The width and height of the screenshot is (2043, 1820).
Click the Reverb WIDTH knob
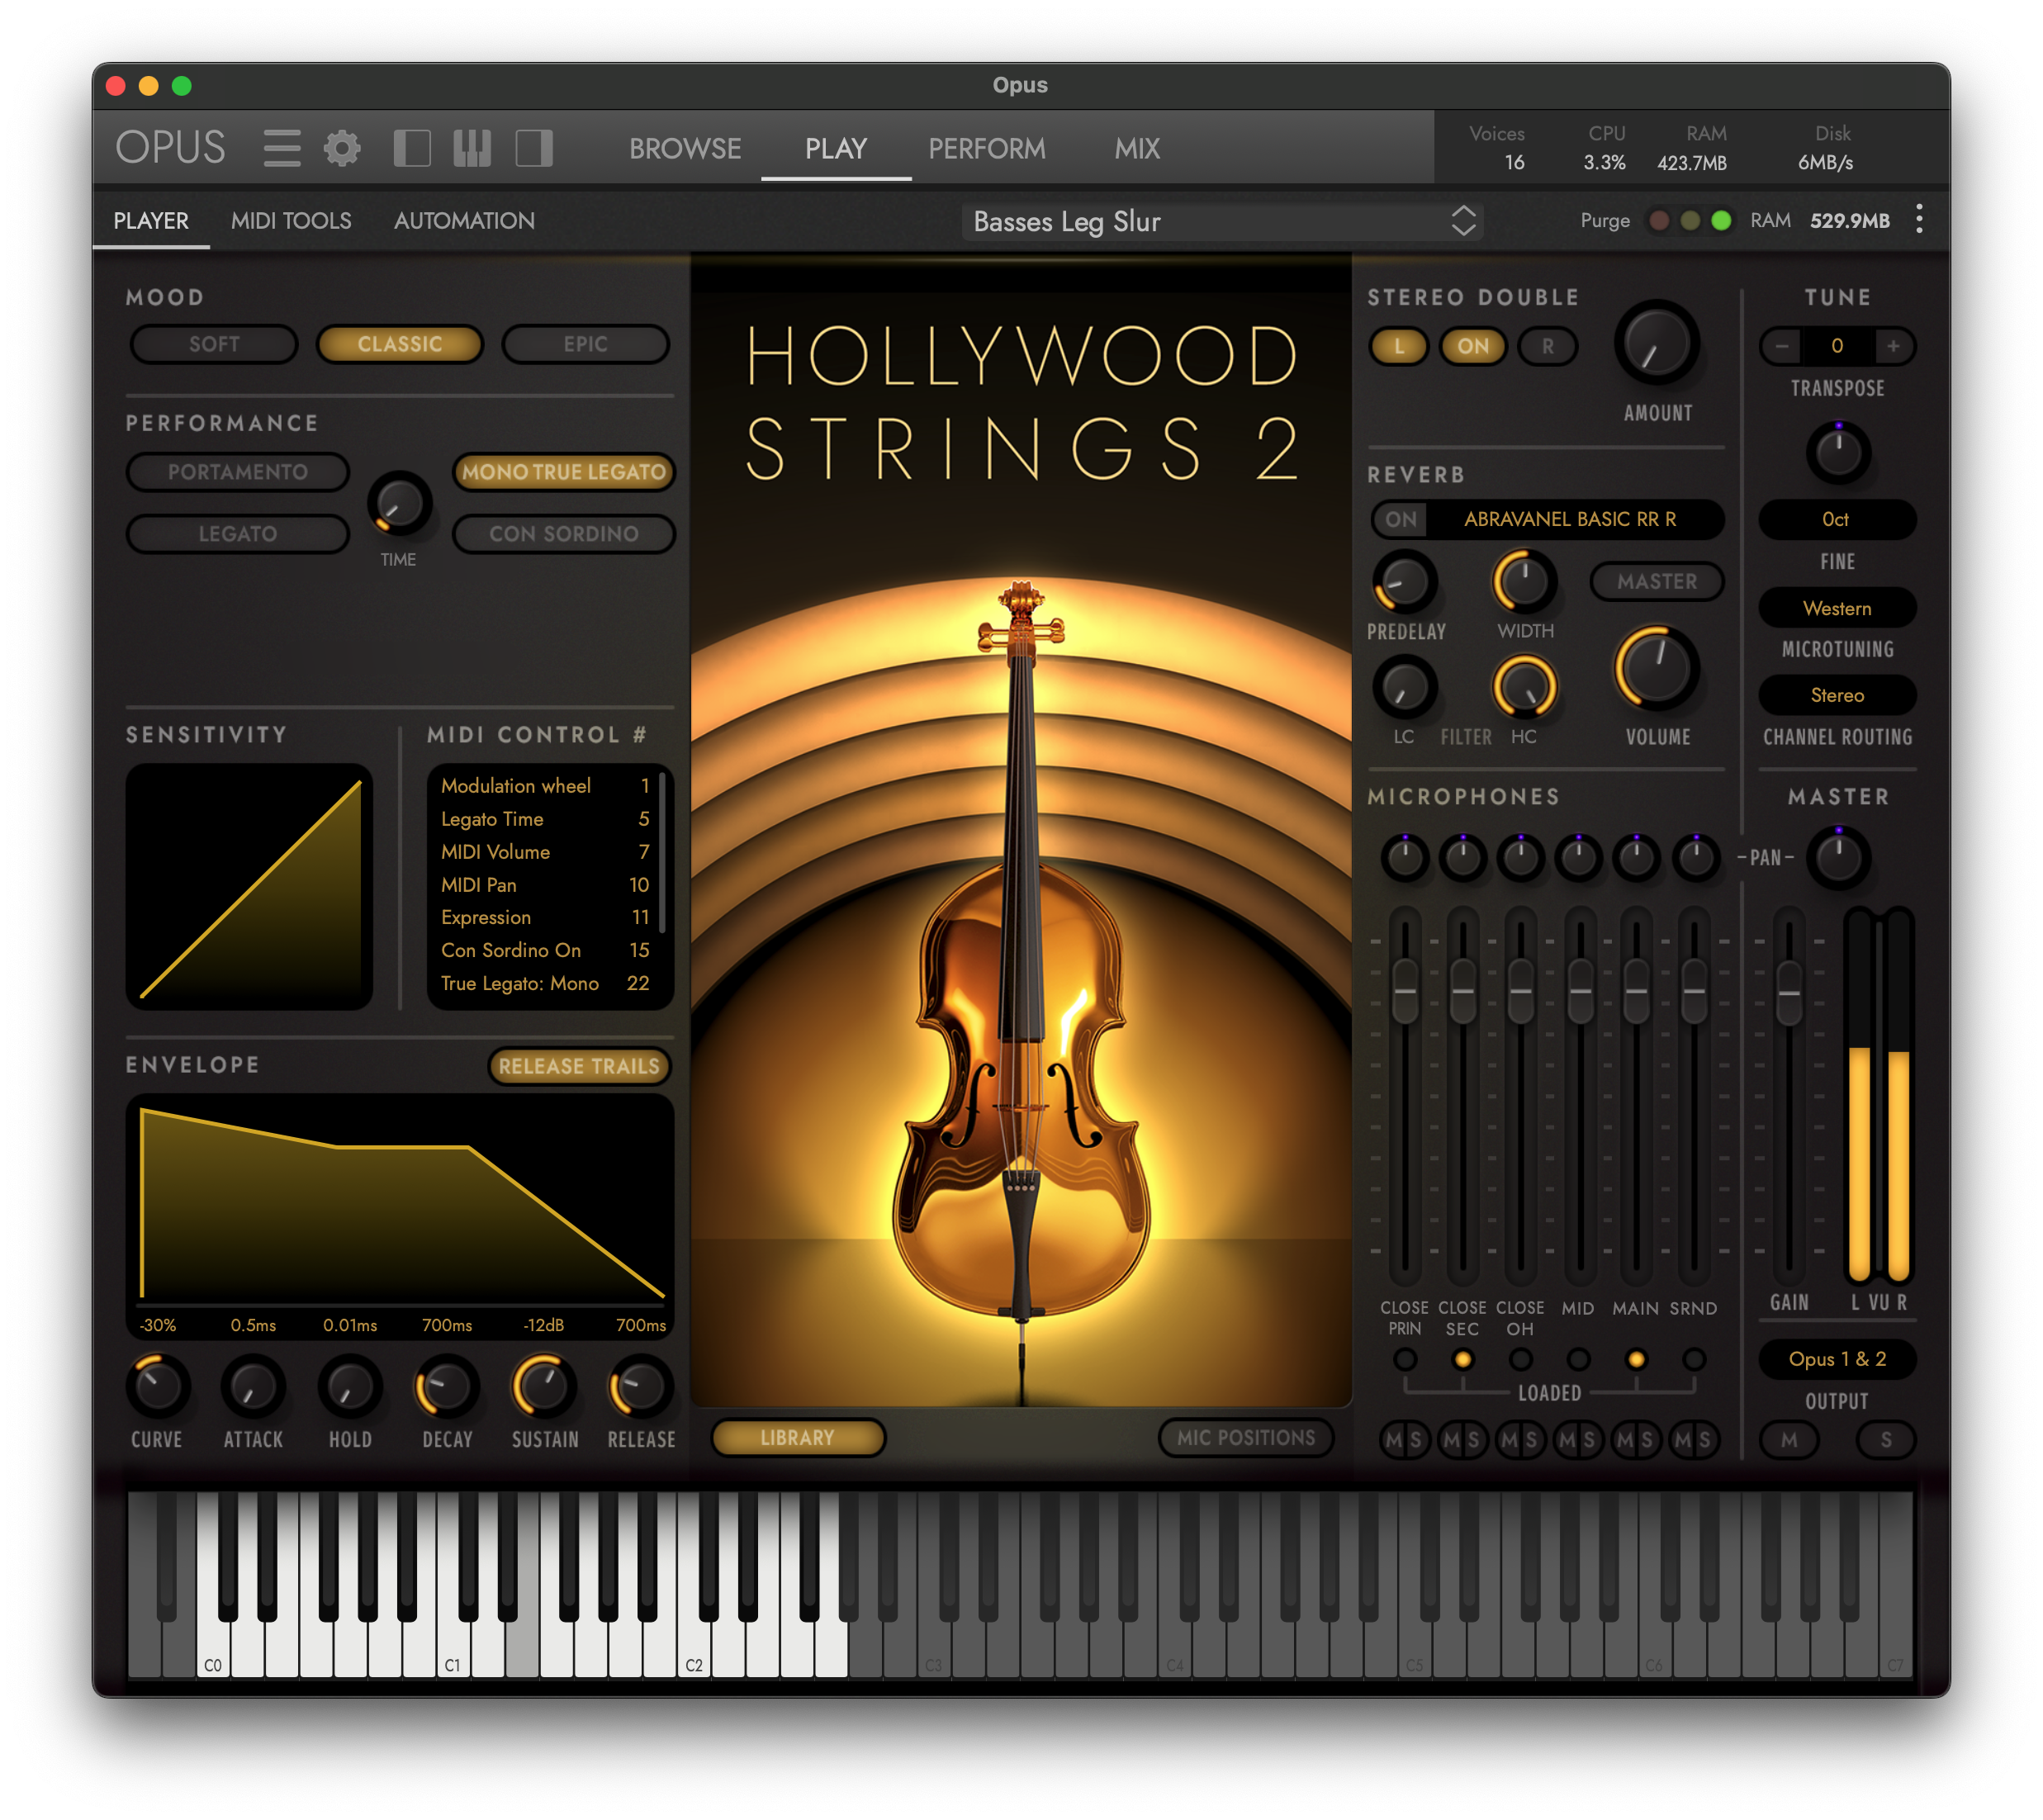[1524, 581]
